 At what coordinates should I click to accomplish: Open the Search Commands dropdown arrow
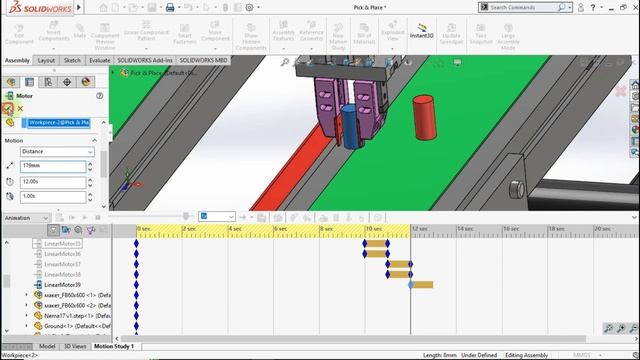tap(569, 7)
